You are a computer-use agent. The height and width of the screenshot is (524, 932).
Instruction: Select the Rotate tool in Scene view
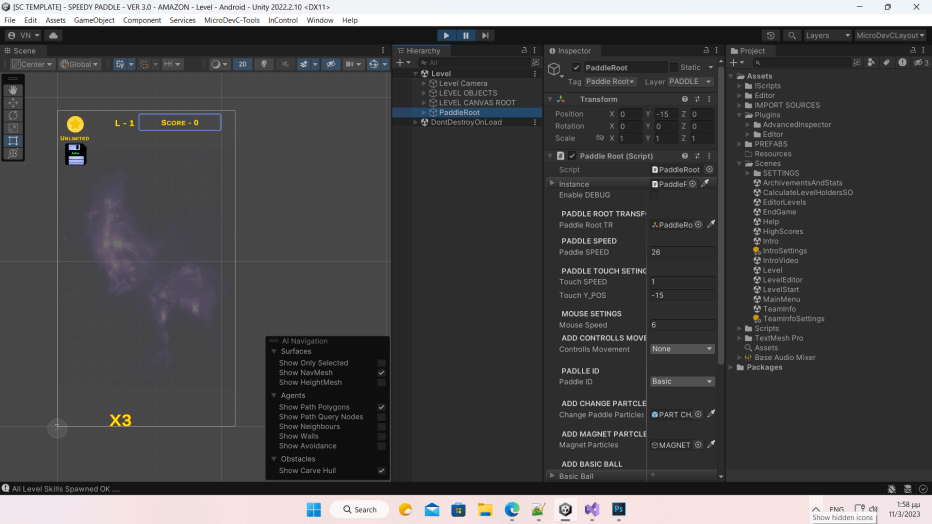13,115
